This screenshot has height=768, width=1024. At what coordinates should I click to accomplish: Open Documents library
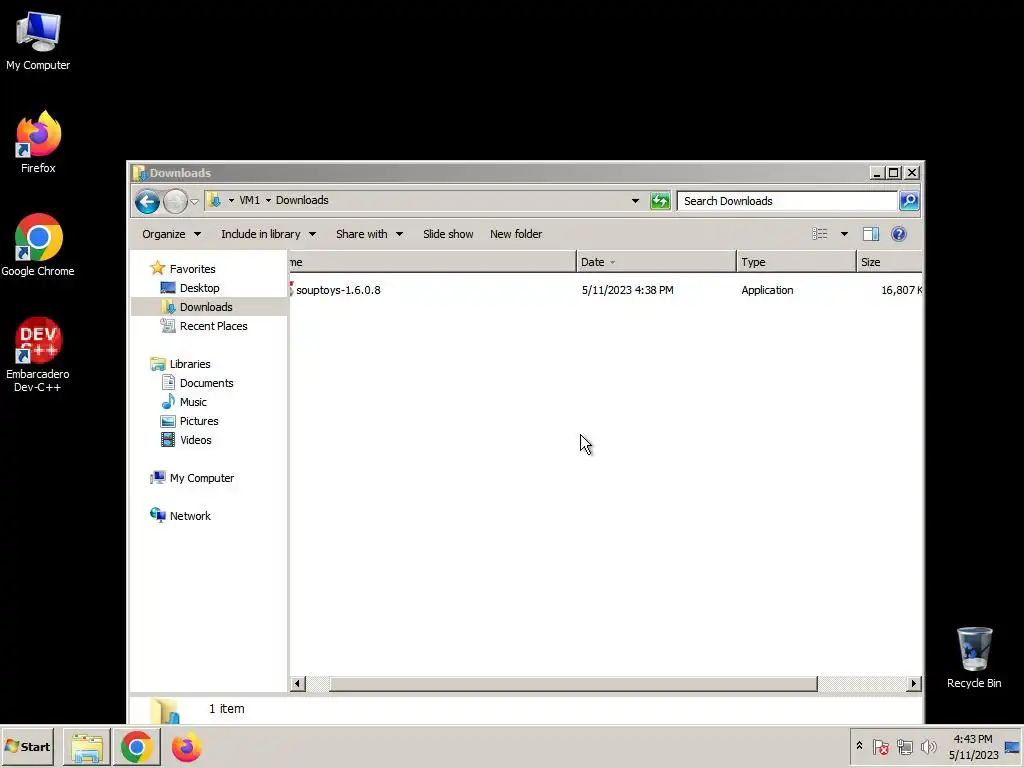(206, 383)
